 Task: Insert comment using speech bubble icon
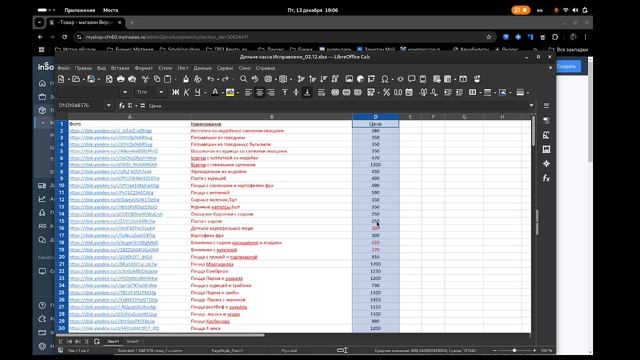point(411,79)
